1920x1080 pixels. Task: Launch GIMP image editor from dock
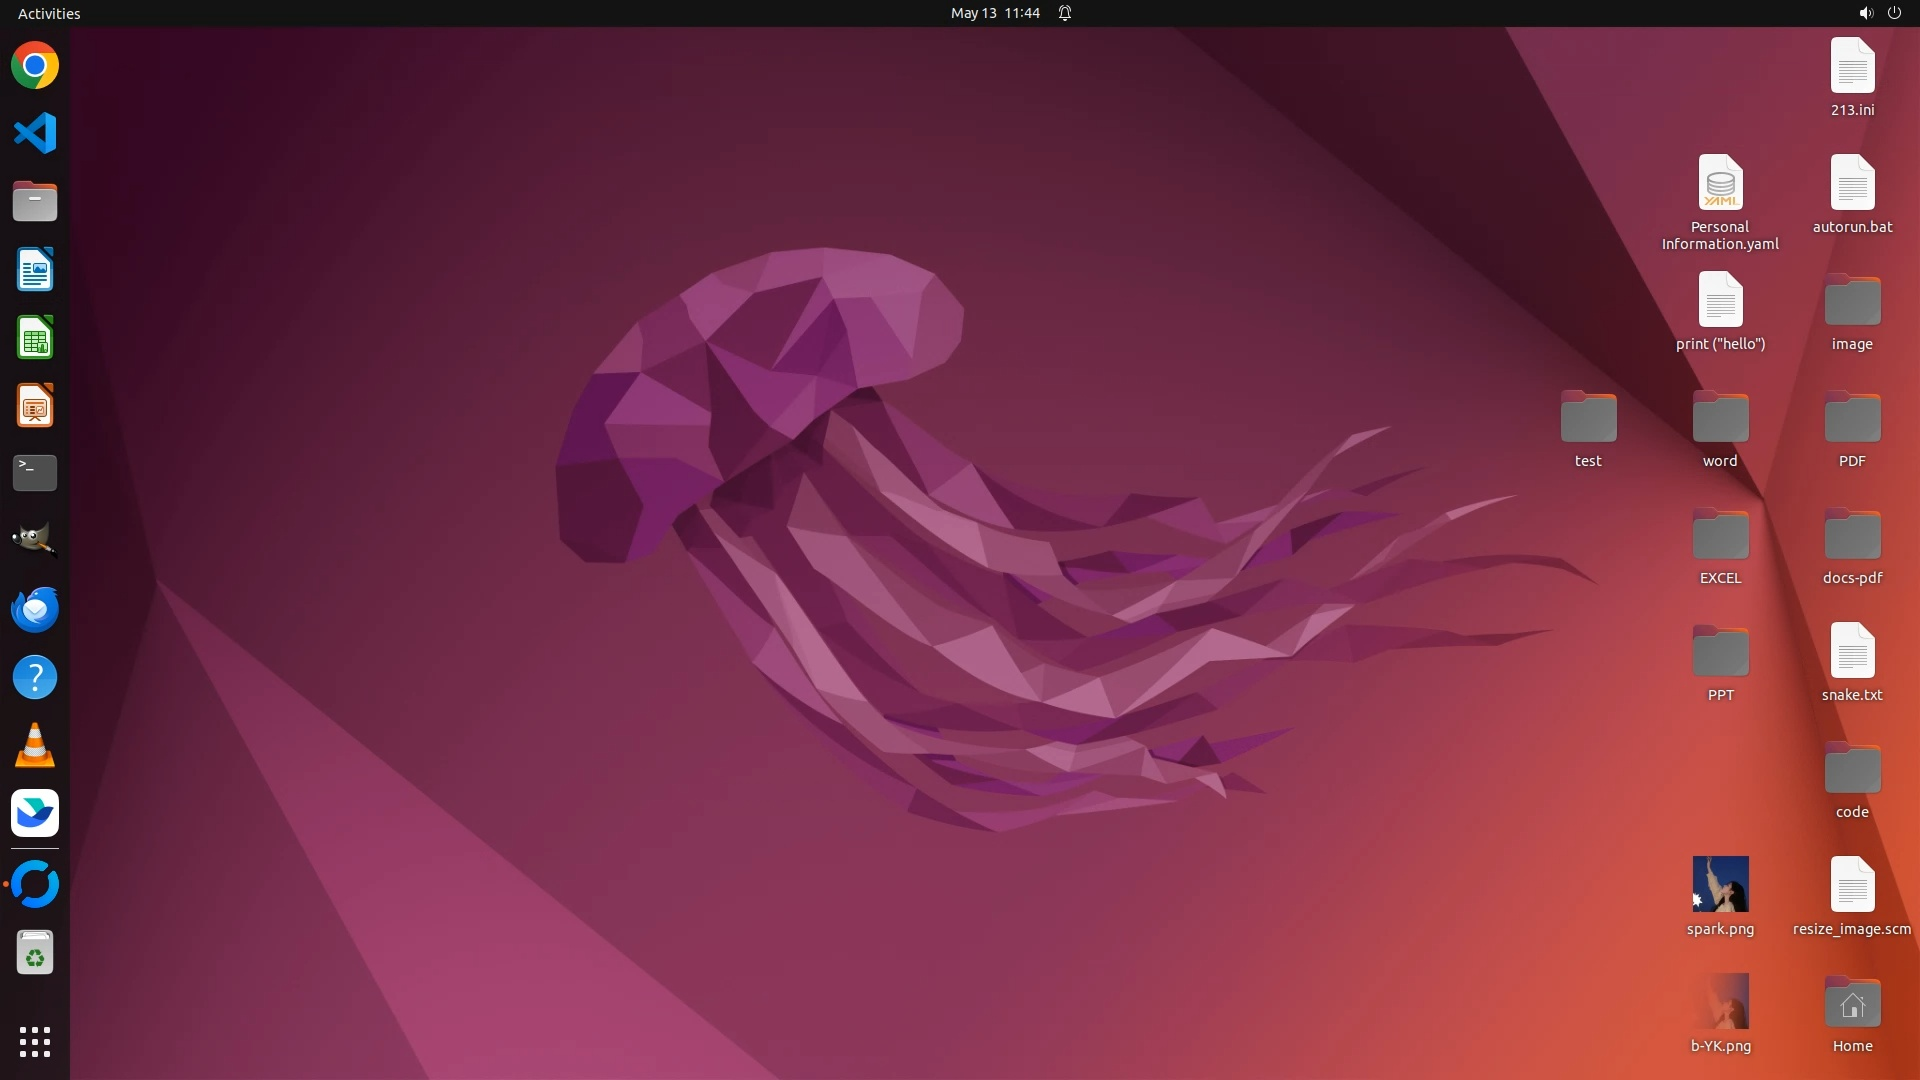point(35,540)
